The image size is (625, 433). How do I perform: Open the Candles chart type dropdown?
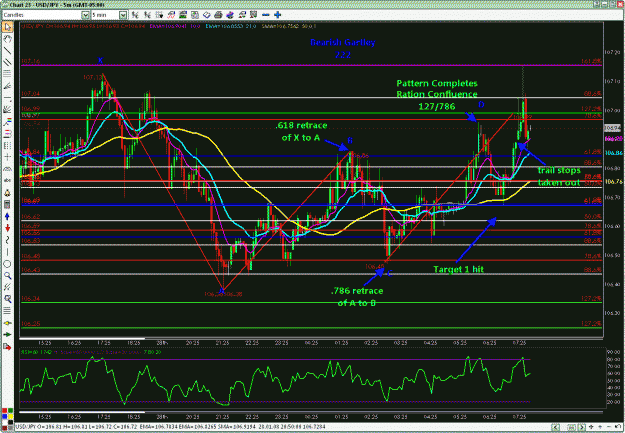click(x=85, y=15)
